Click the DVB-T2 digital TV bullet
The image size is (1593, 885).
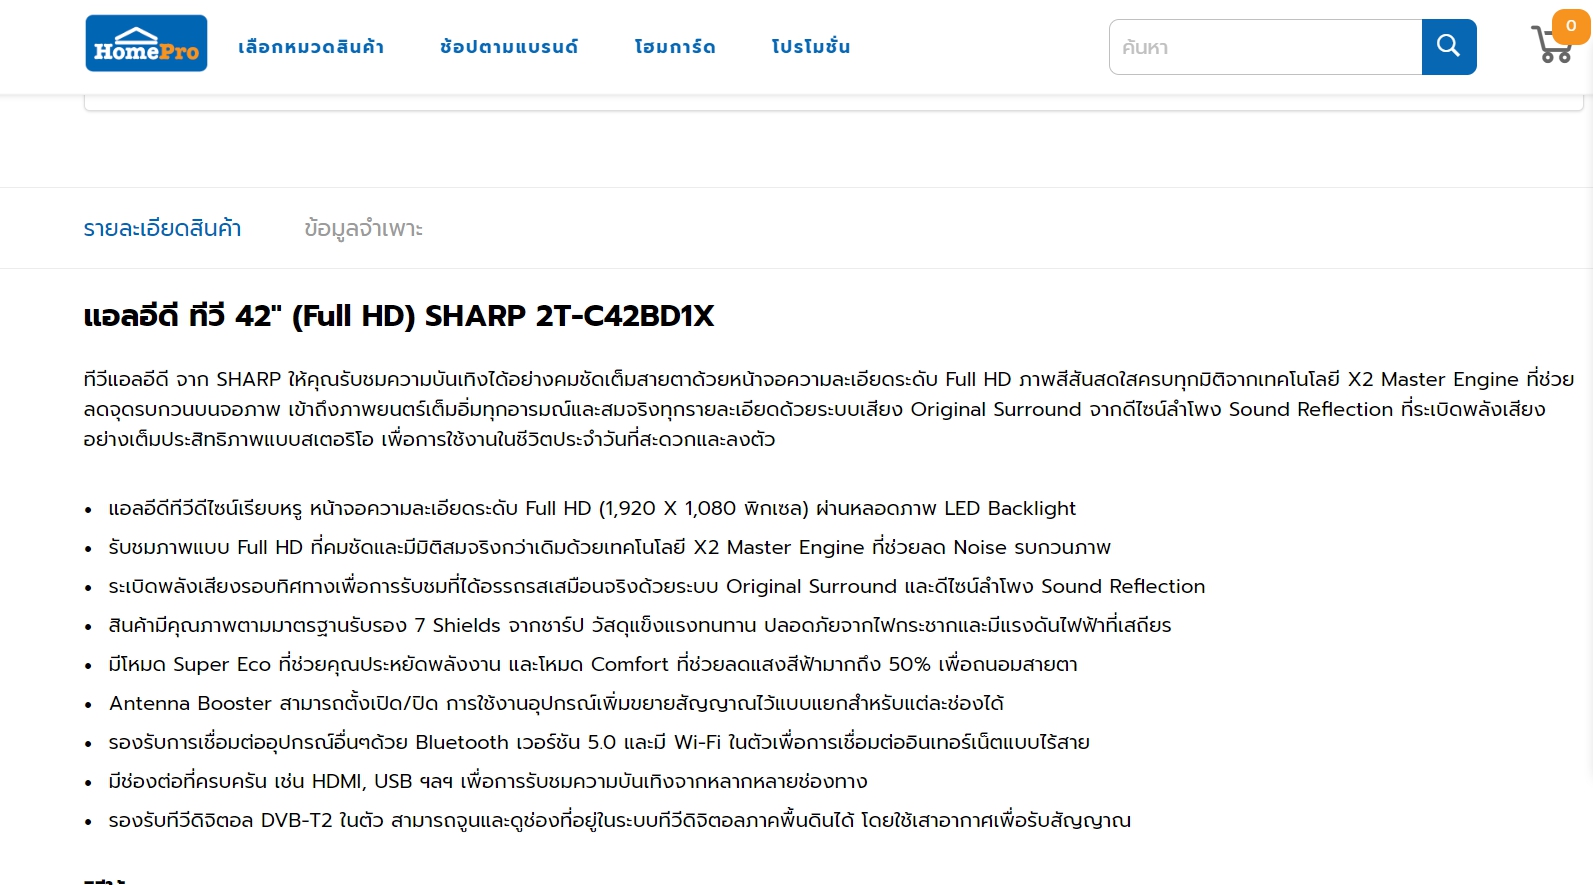tap(620, 820)
